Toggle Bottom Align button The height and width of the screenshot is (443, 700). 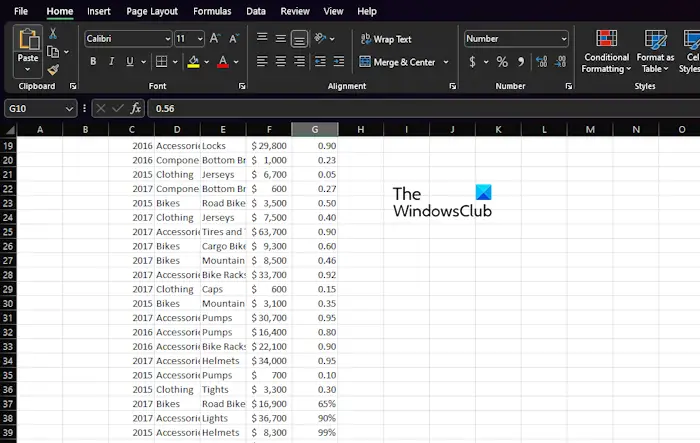coord(299,39)
